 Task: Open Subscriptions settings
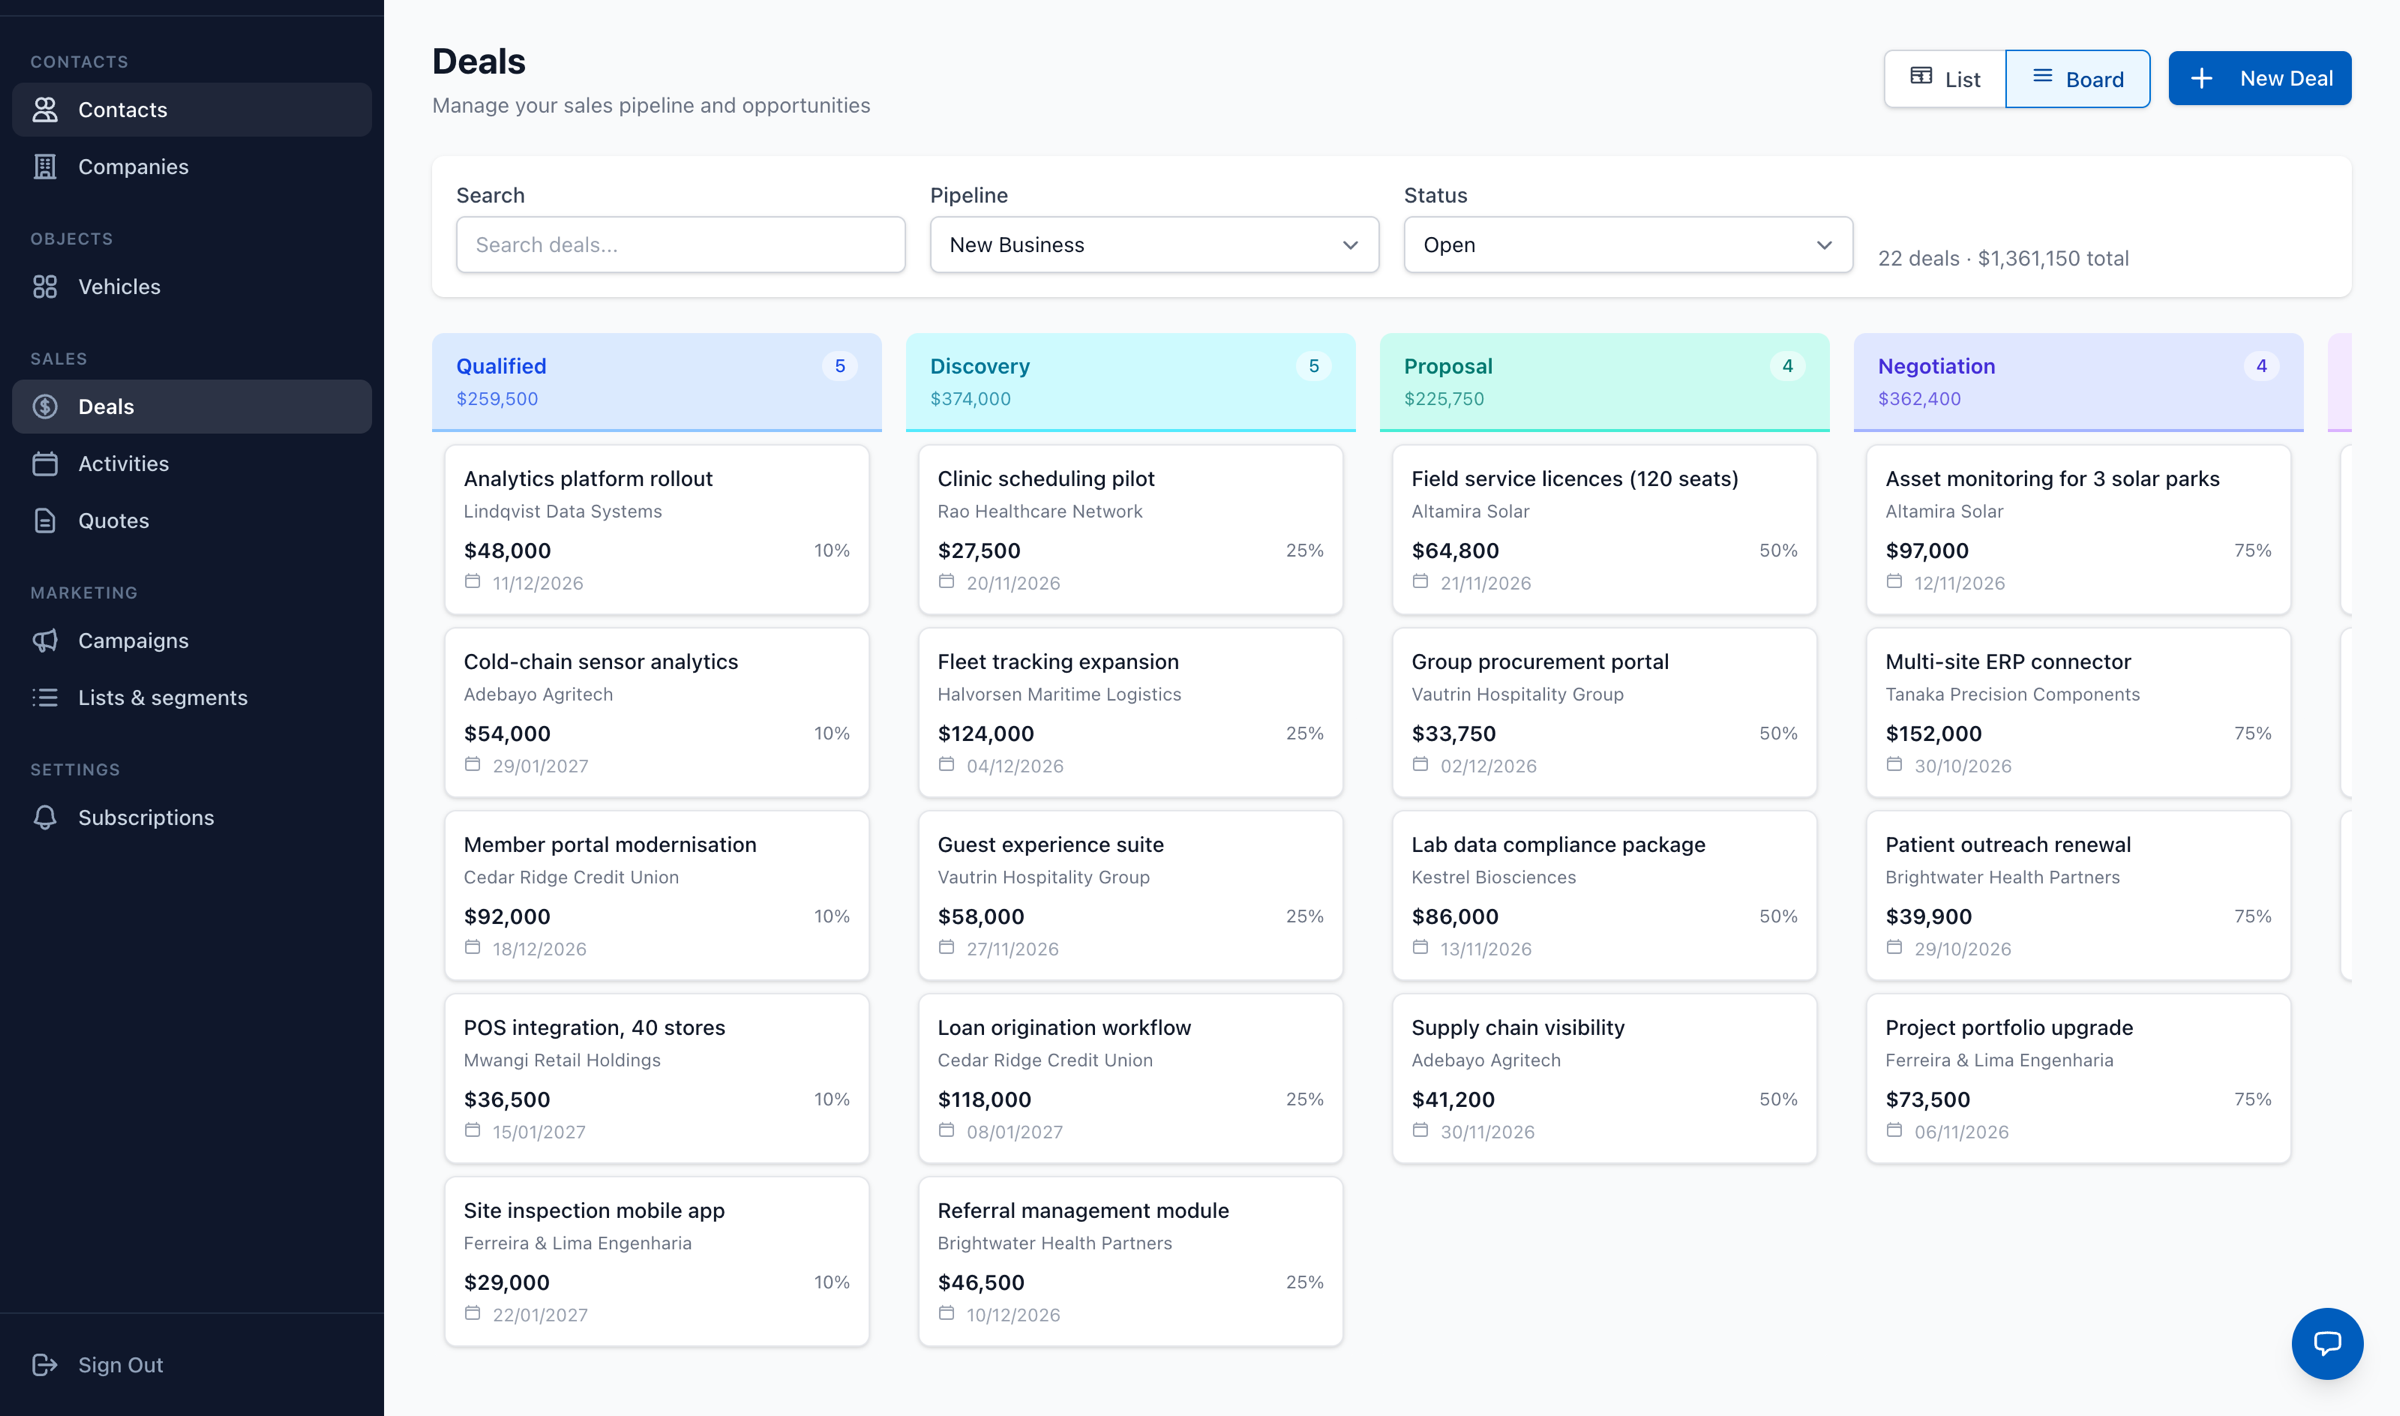pyautogui.click(x=192, y=817)
